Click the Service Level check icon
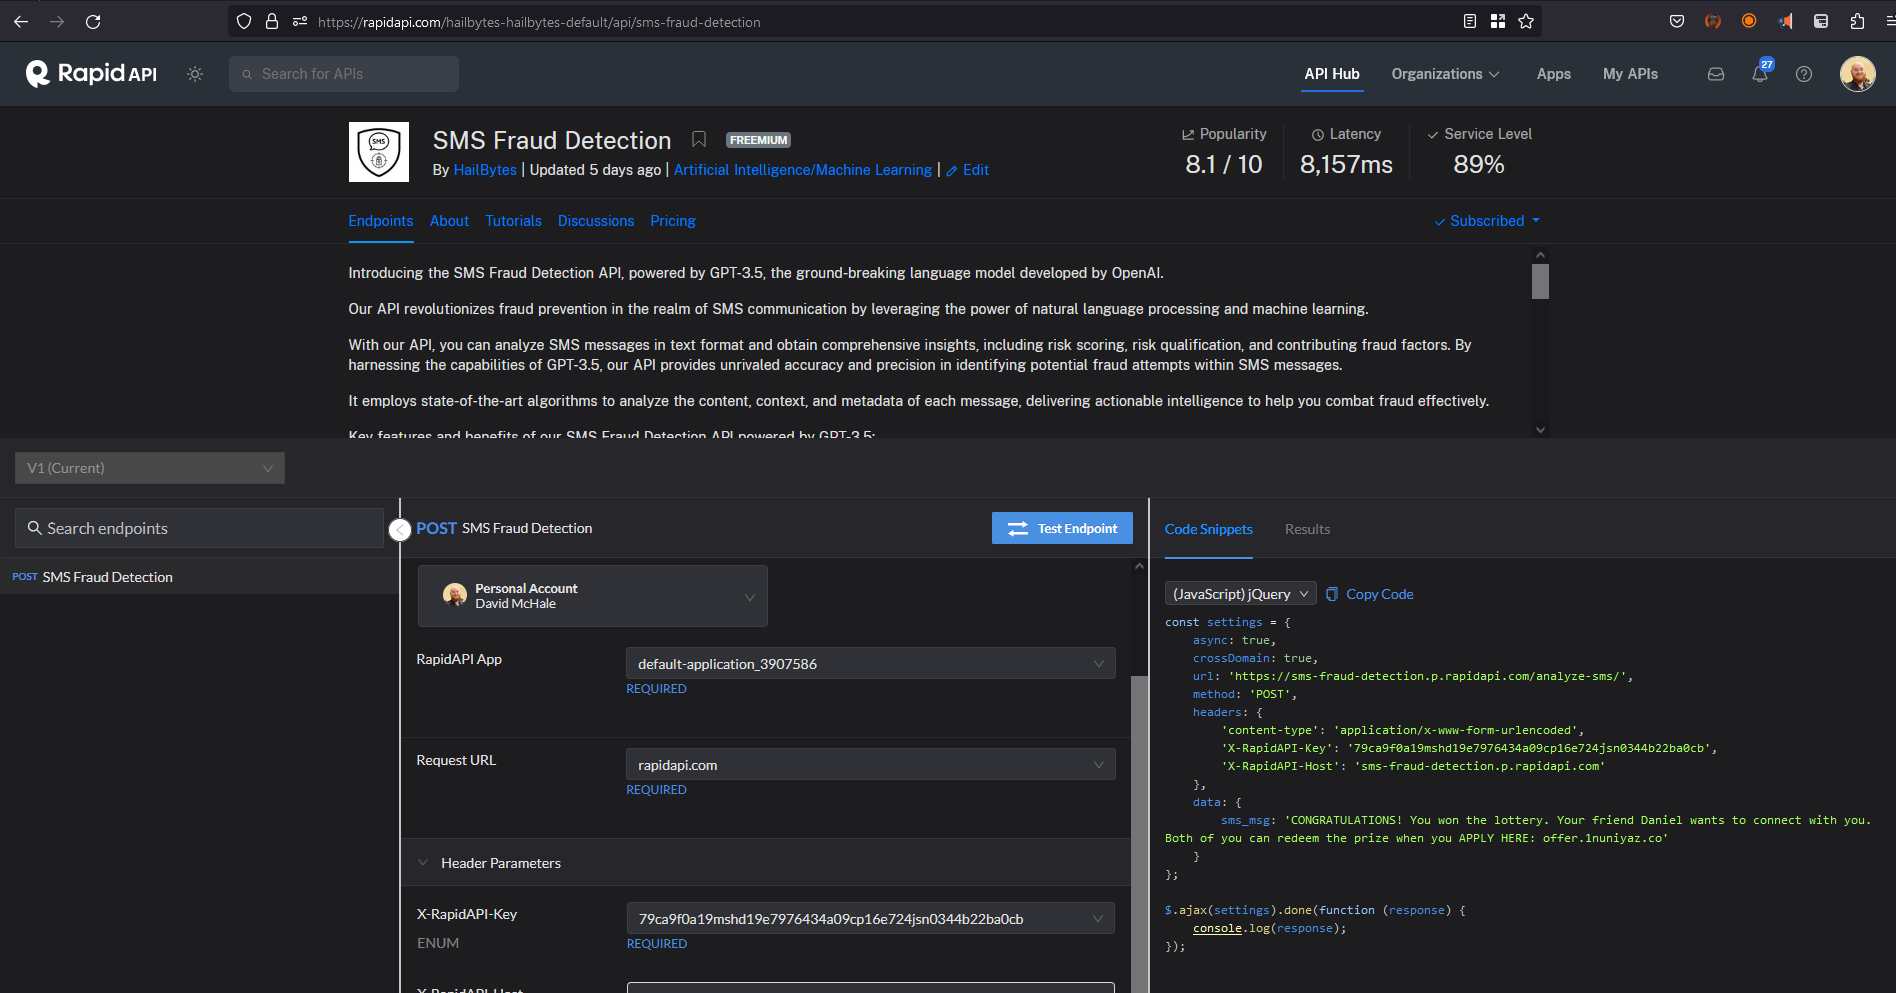Screen dimensions: 1896x993 (1433, 134)
